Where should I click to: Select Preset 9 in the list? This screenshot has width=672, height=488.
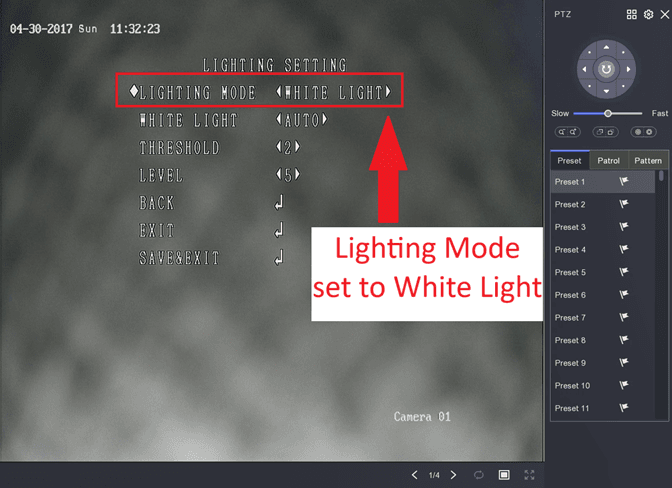(x=603, y=363)
